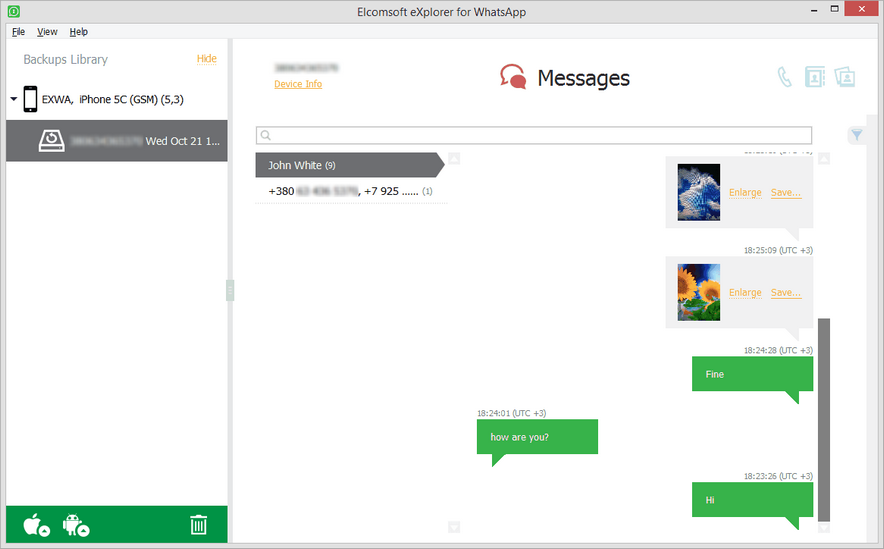
Task: Open the File menu
Action: pos(19,32)
